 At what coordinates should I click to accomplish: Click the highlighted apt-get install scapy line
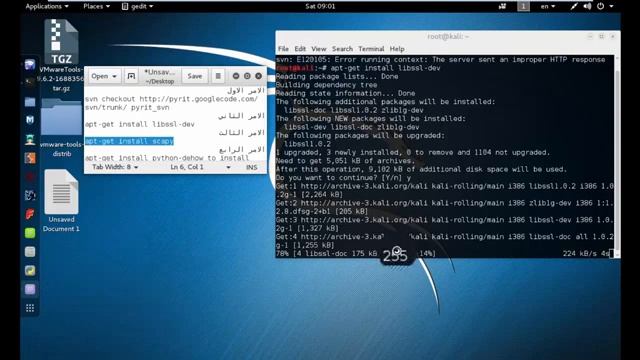coord(129,141)
